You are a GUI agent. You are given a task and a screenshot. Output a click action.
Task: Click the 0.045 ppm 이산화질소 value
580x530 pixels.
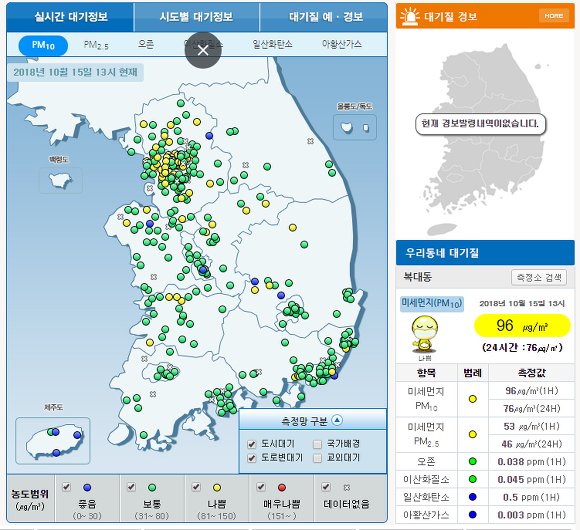[x=532, y=479]
